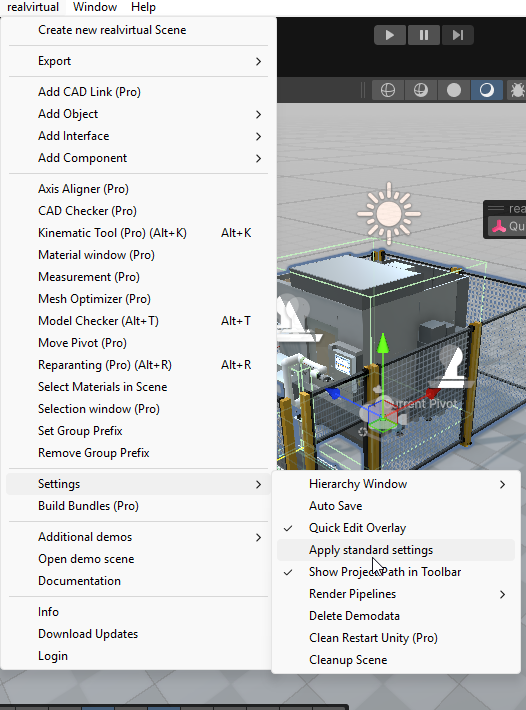Screen dimensions: 526x710
Task: Expand the Add Object submenu
Action: (138, 114)
